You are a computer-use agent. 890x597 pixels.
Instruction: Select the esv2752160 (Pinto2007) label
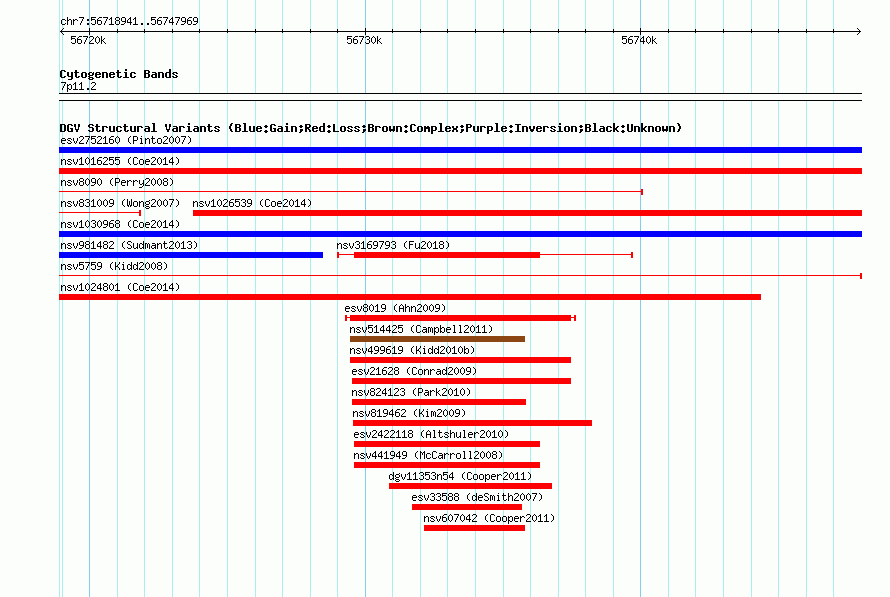click(x=126, y=140)
